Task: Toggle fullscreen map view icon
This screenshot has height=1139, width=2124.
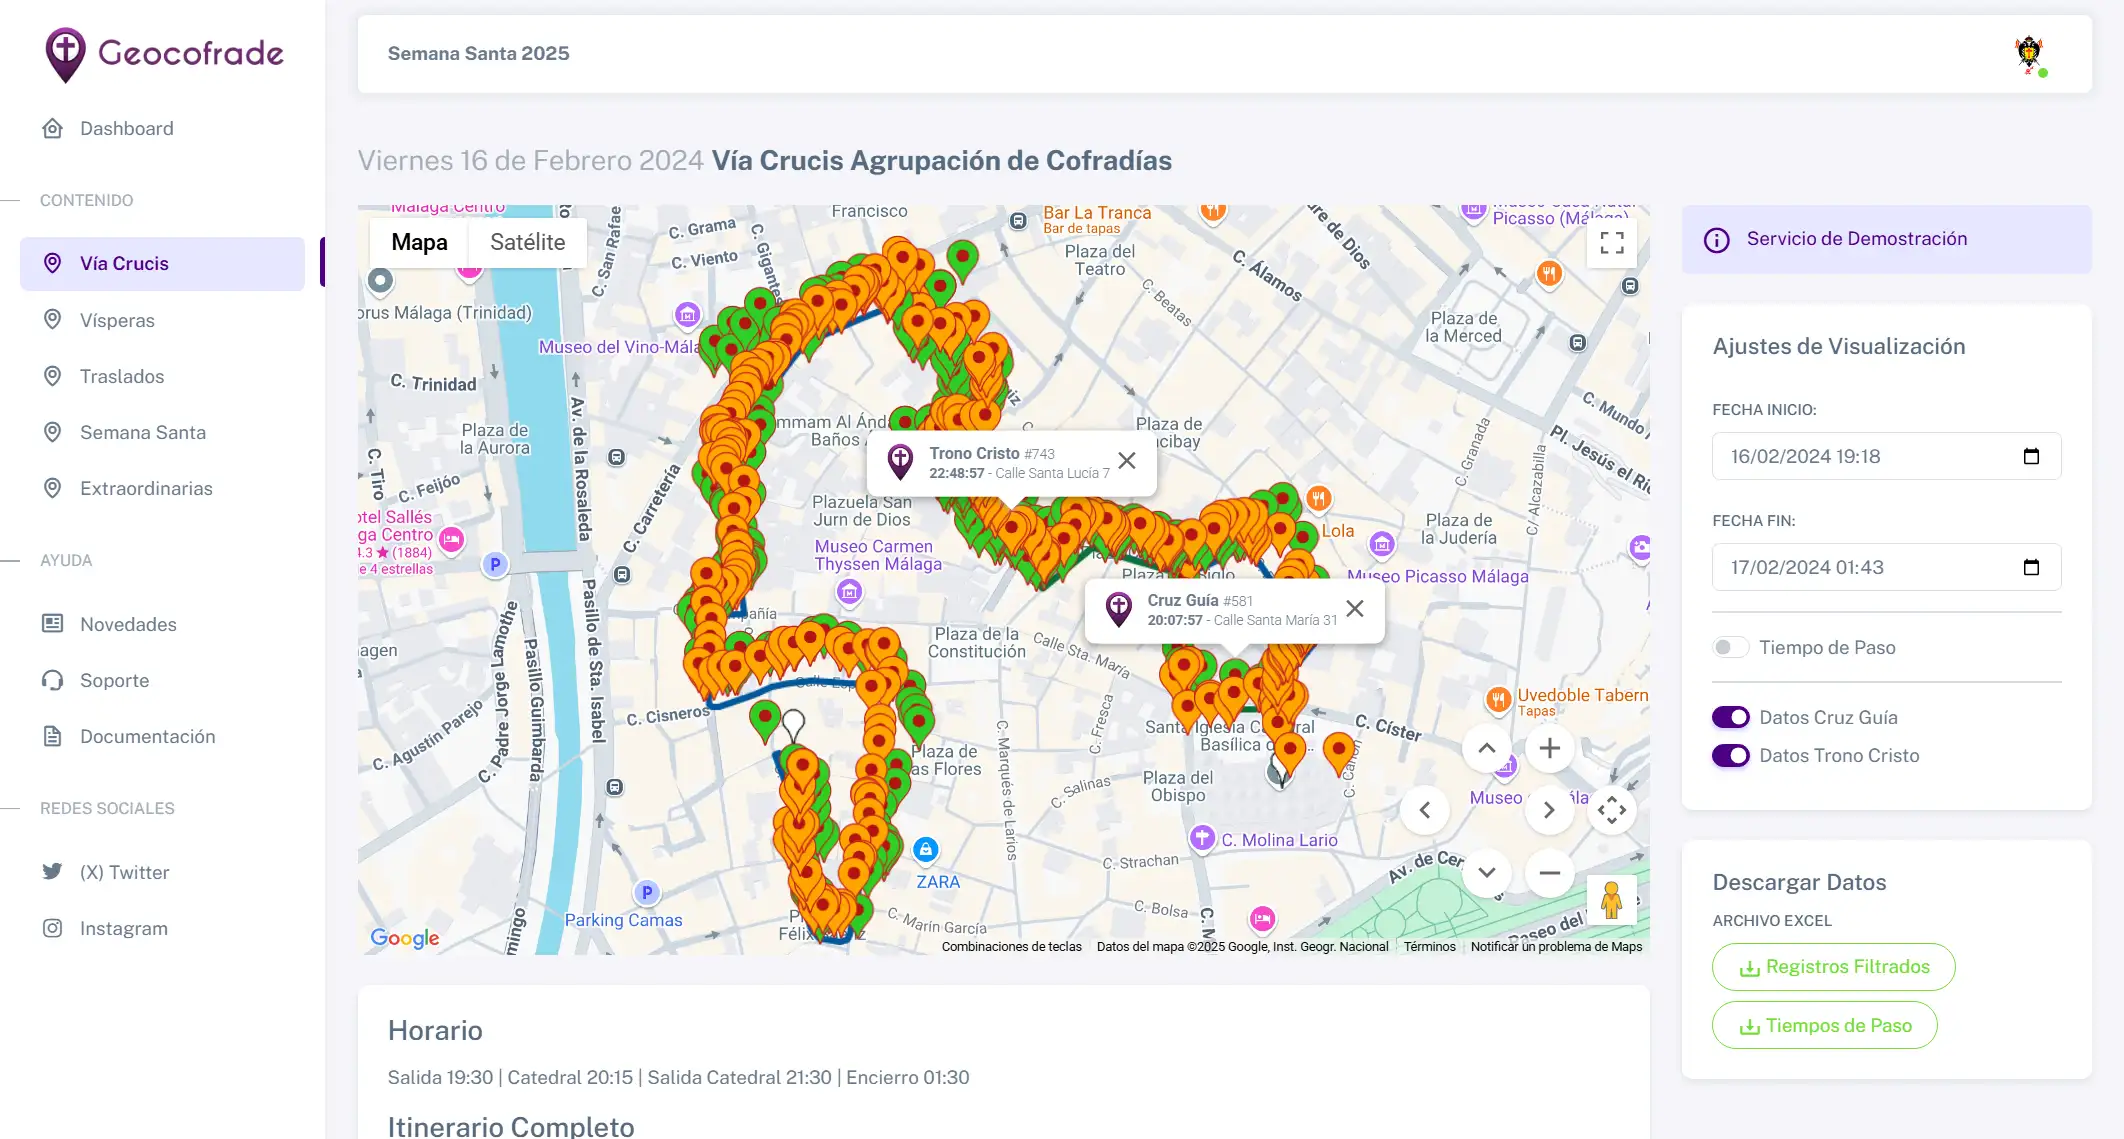Action: click(x=1611, y=243)
